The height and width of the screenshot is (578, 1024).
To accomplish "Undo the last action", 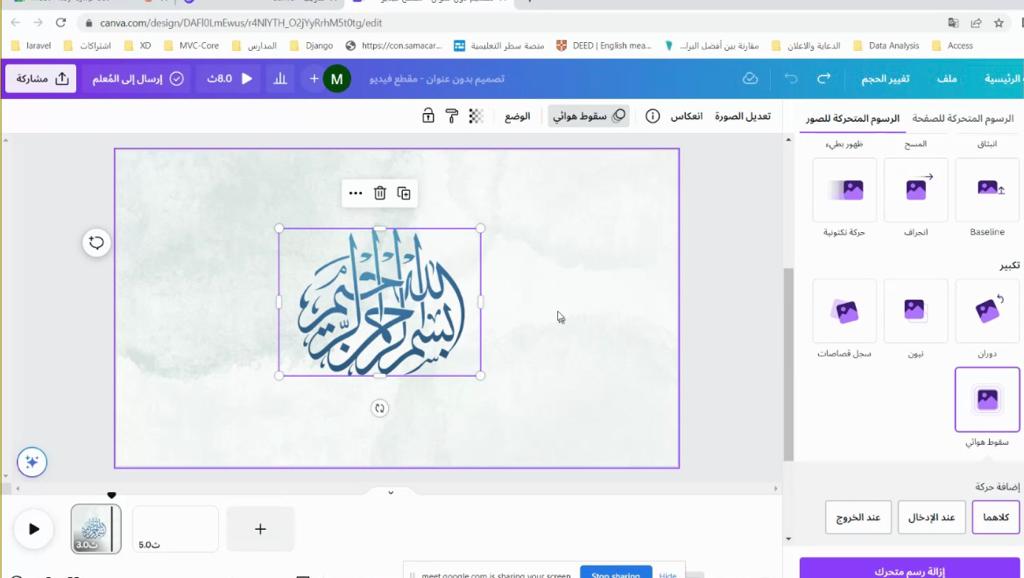I will tap(791, 78).
